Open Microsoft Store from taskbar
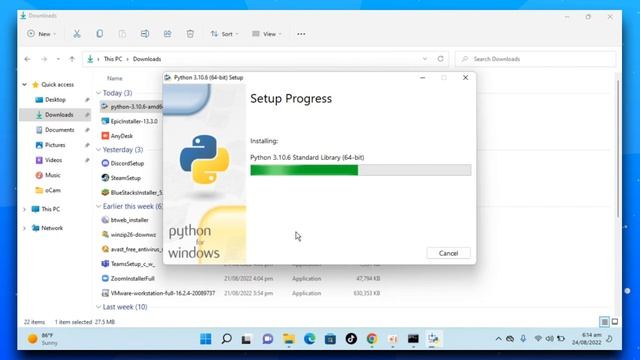Screen dimensions: 640x360 coord(330,339)
